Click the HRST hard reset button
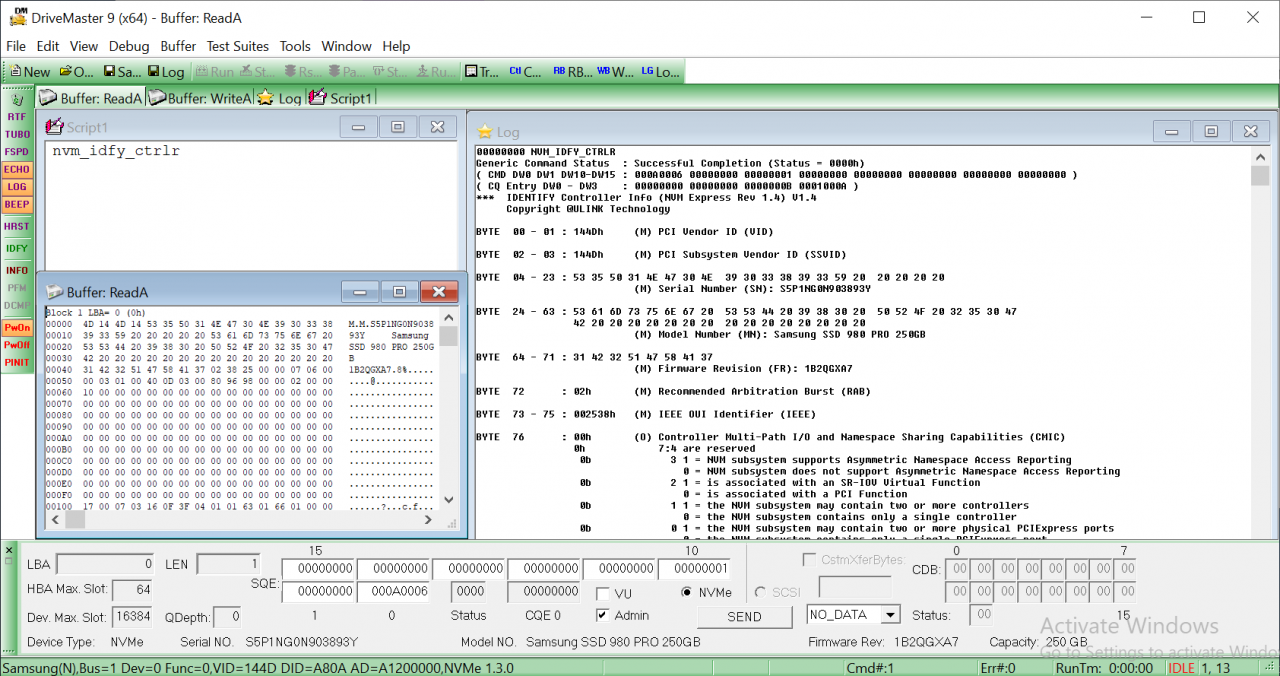The width and height of the screenshot is (1280, 676). 17,226
